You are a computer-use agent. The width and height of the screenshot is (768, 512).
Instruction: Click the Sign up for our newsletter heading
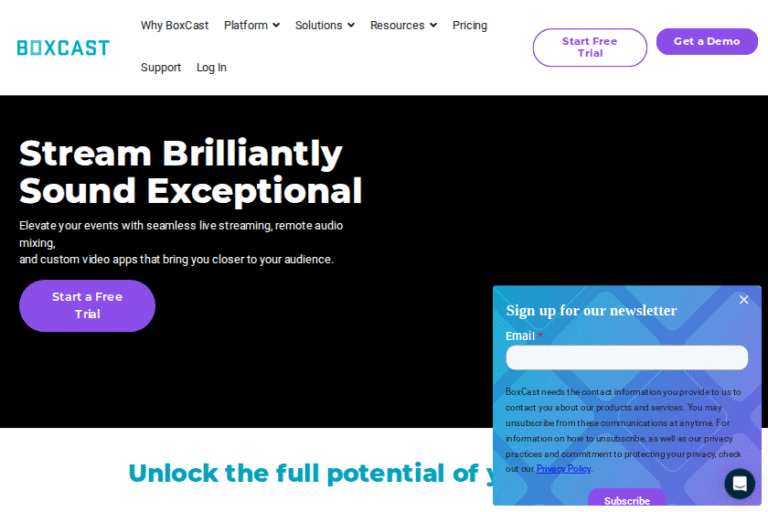point(591,311)
